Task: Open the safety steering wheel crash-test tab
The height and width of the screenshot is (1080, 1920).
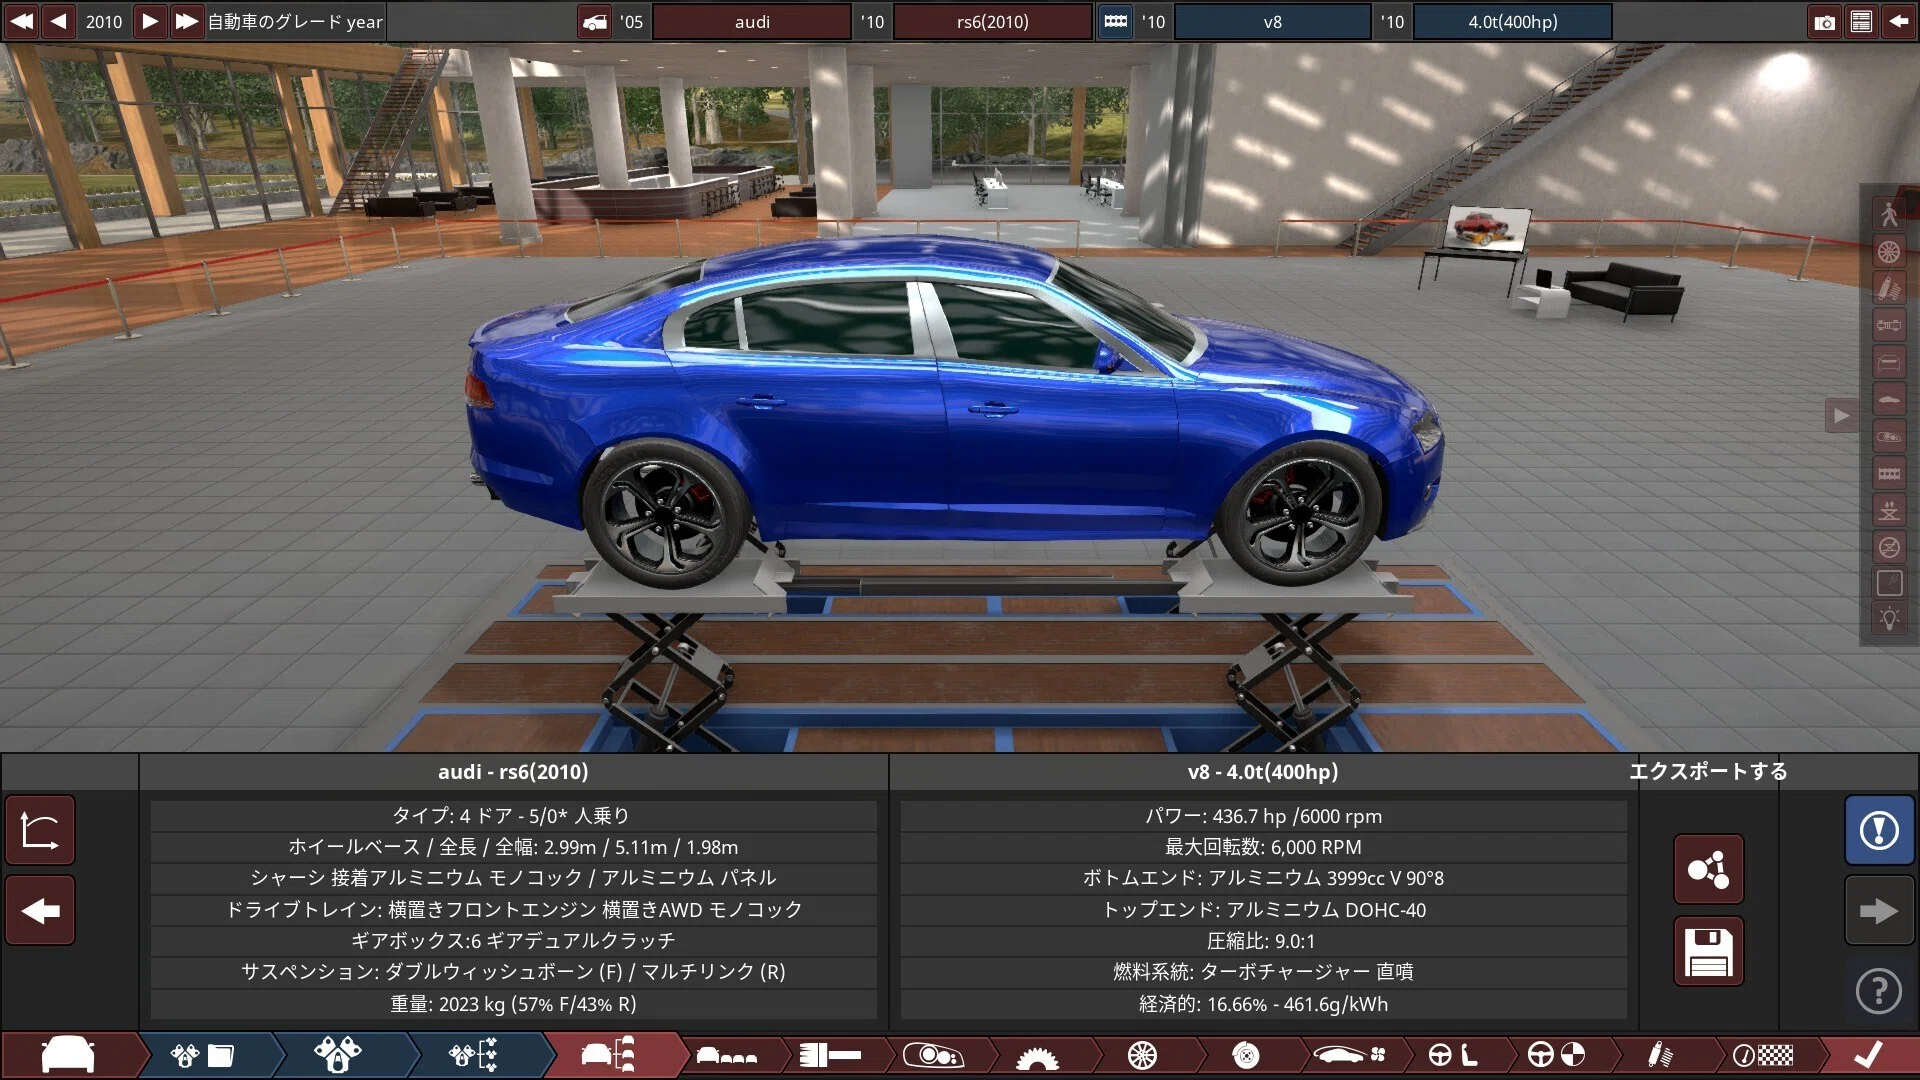Action: pos(1556,1055)
